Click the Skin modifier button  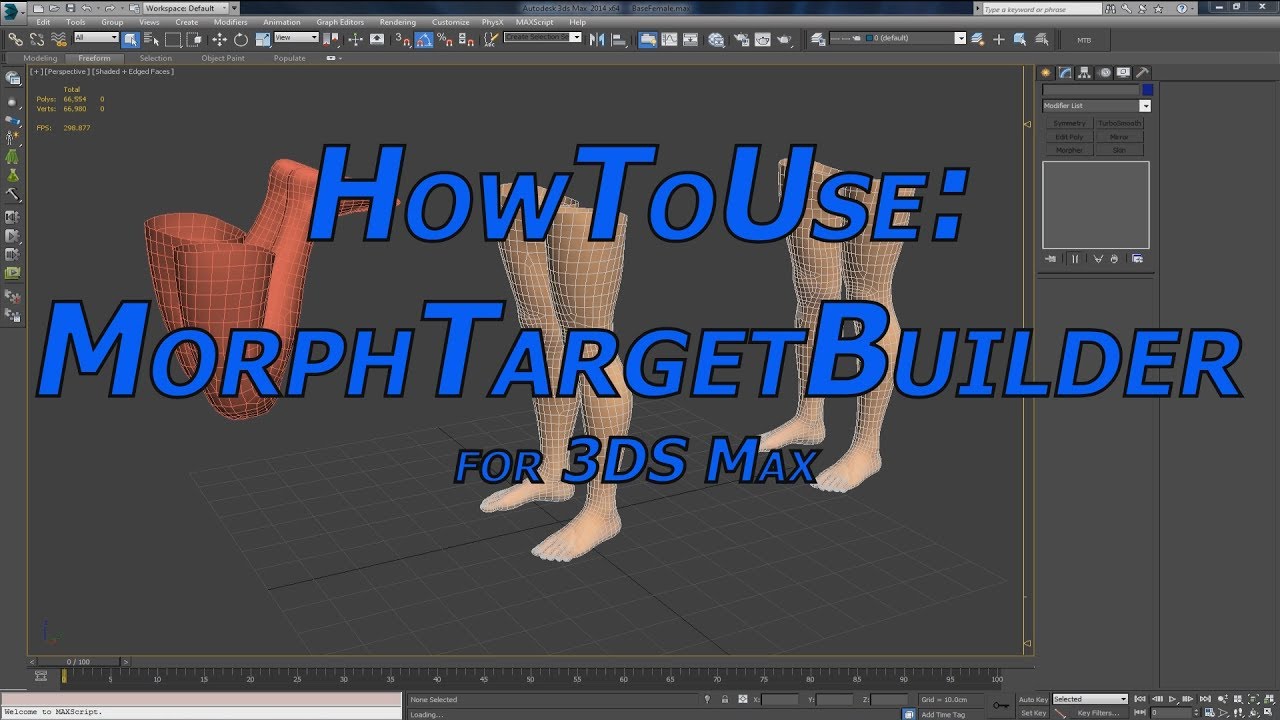(1119, 149)
